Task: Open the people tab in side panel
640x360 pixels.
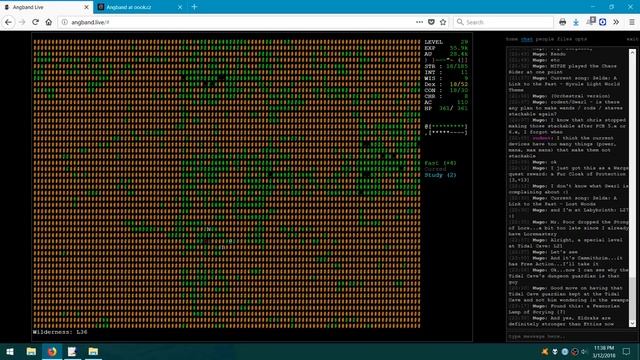Action: pos(544,39)
